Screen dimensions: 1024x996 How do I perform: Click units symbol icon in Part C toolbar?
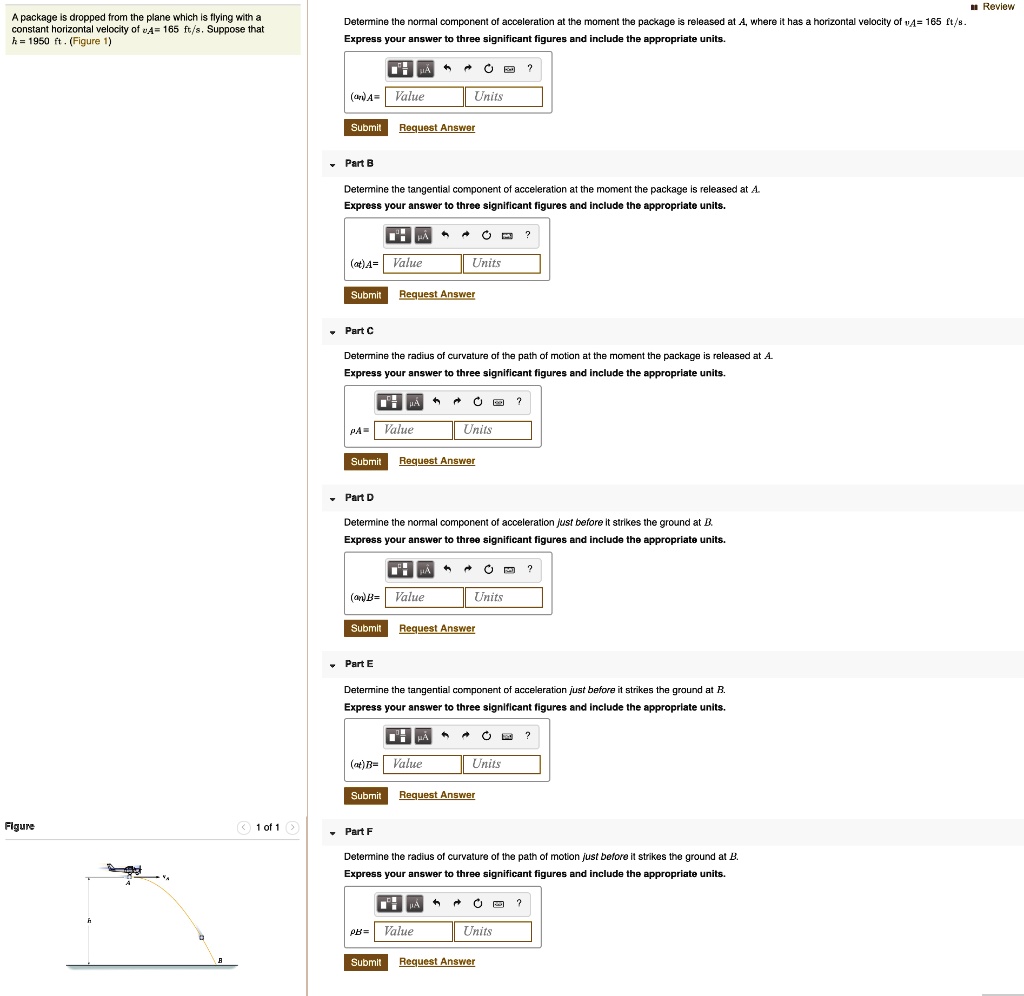(x=415, y=402)
